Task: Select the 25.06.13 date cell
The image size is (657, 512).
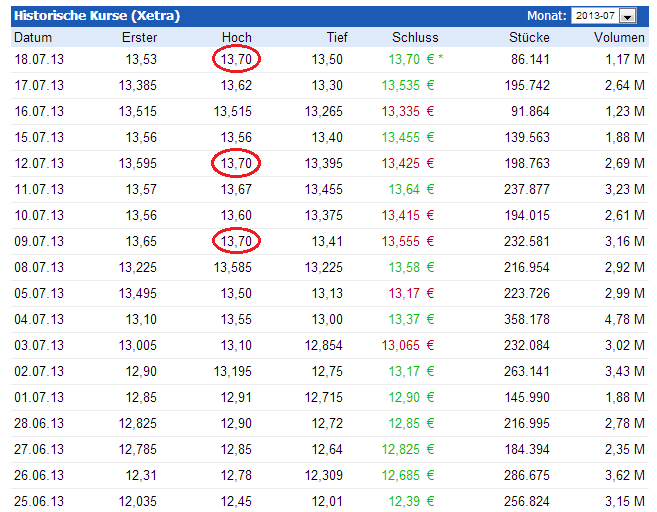Action: pos(38,500)
